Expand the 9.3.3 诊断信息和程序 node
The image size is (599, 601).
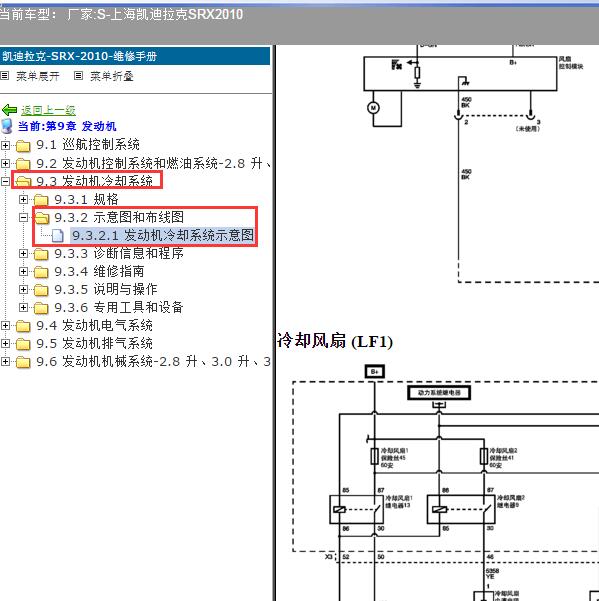[23, 253]
